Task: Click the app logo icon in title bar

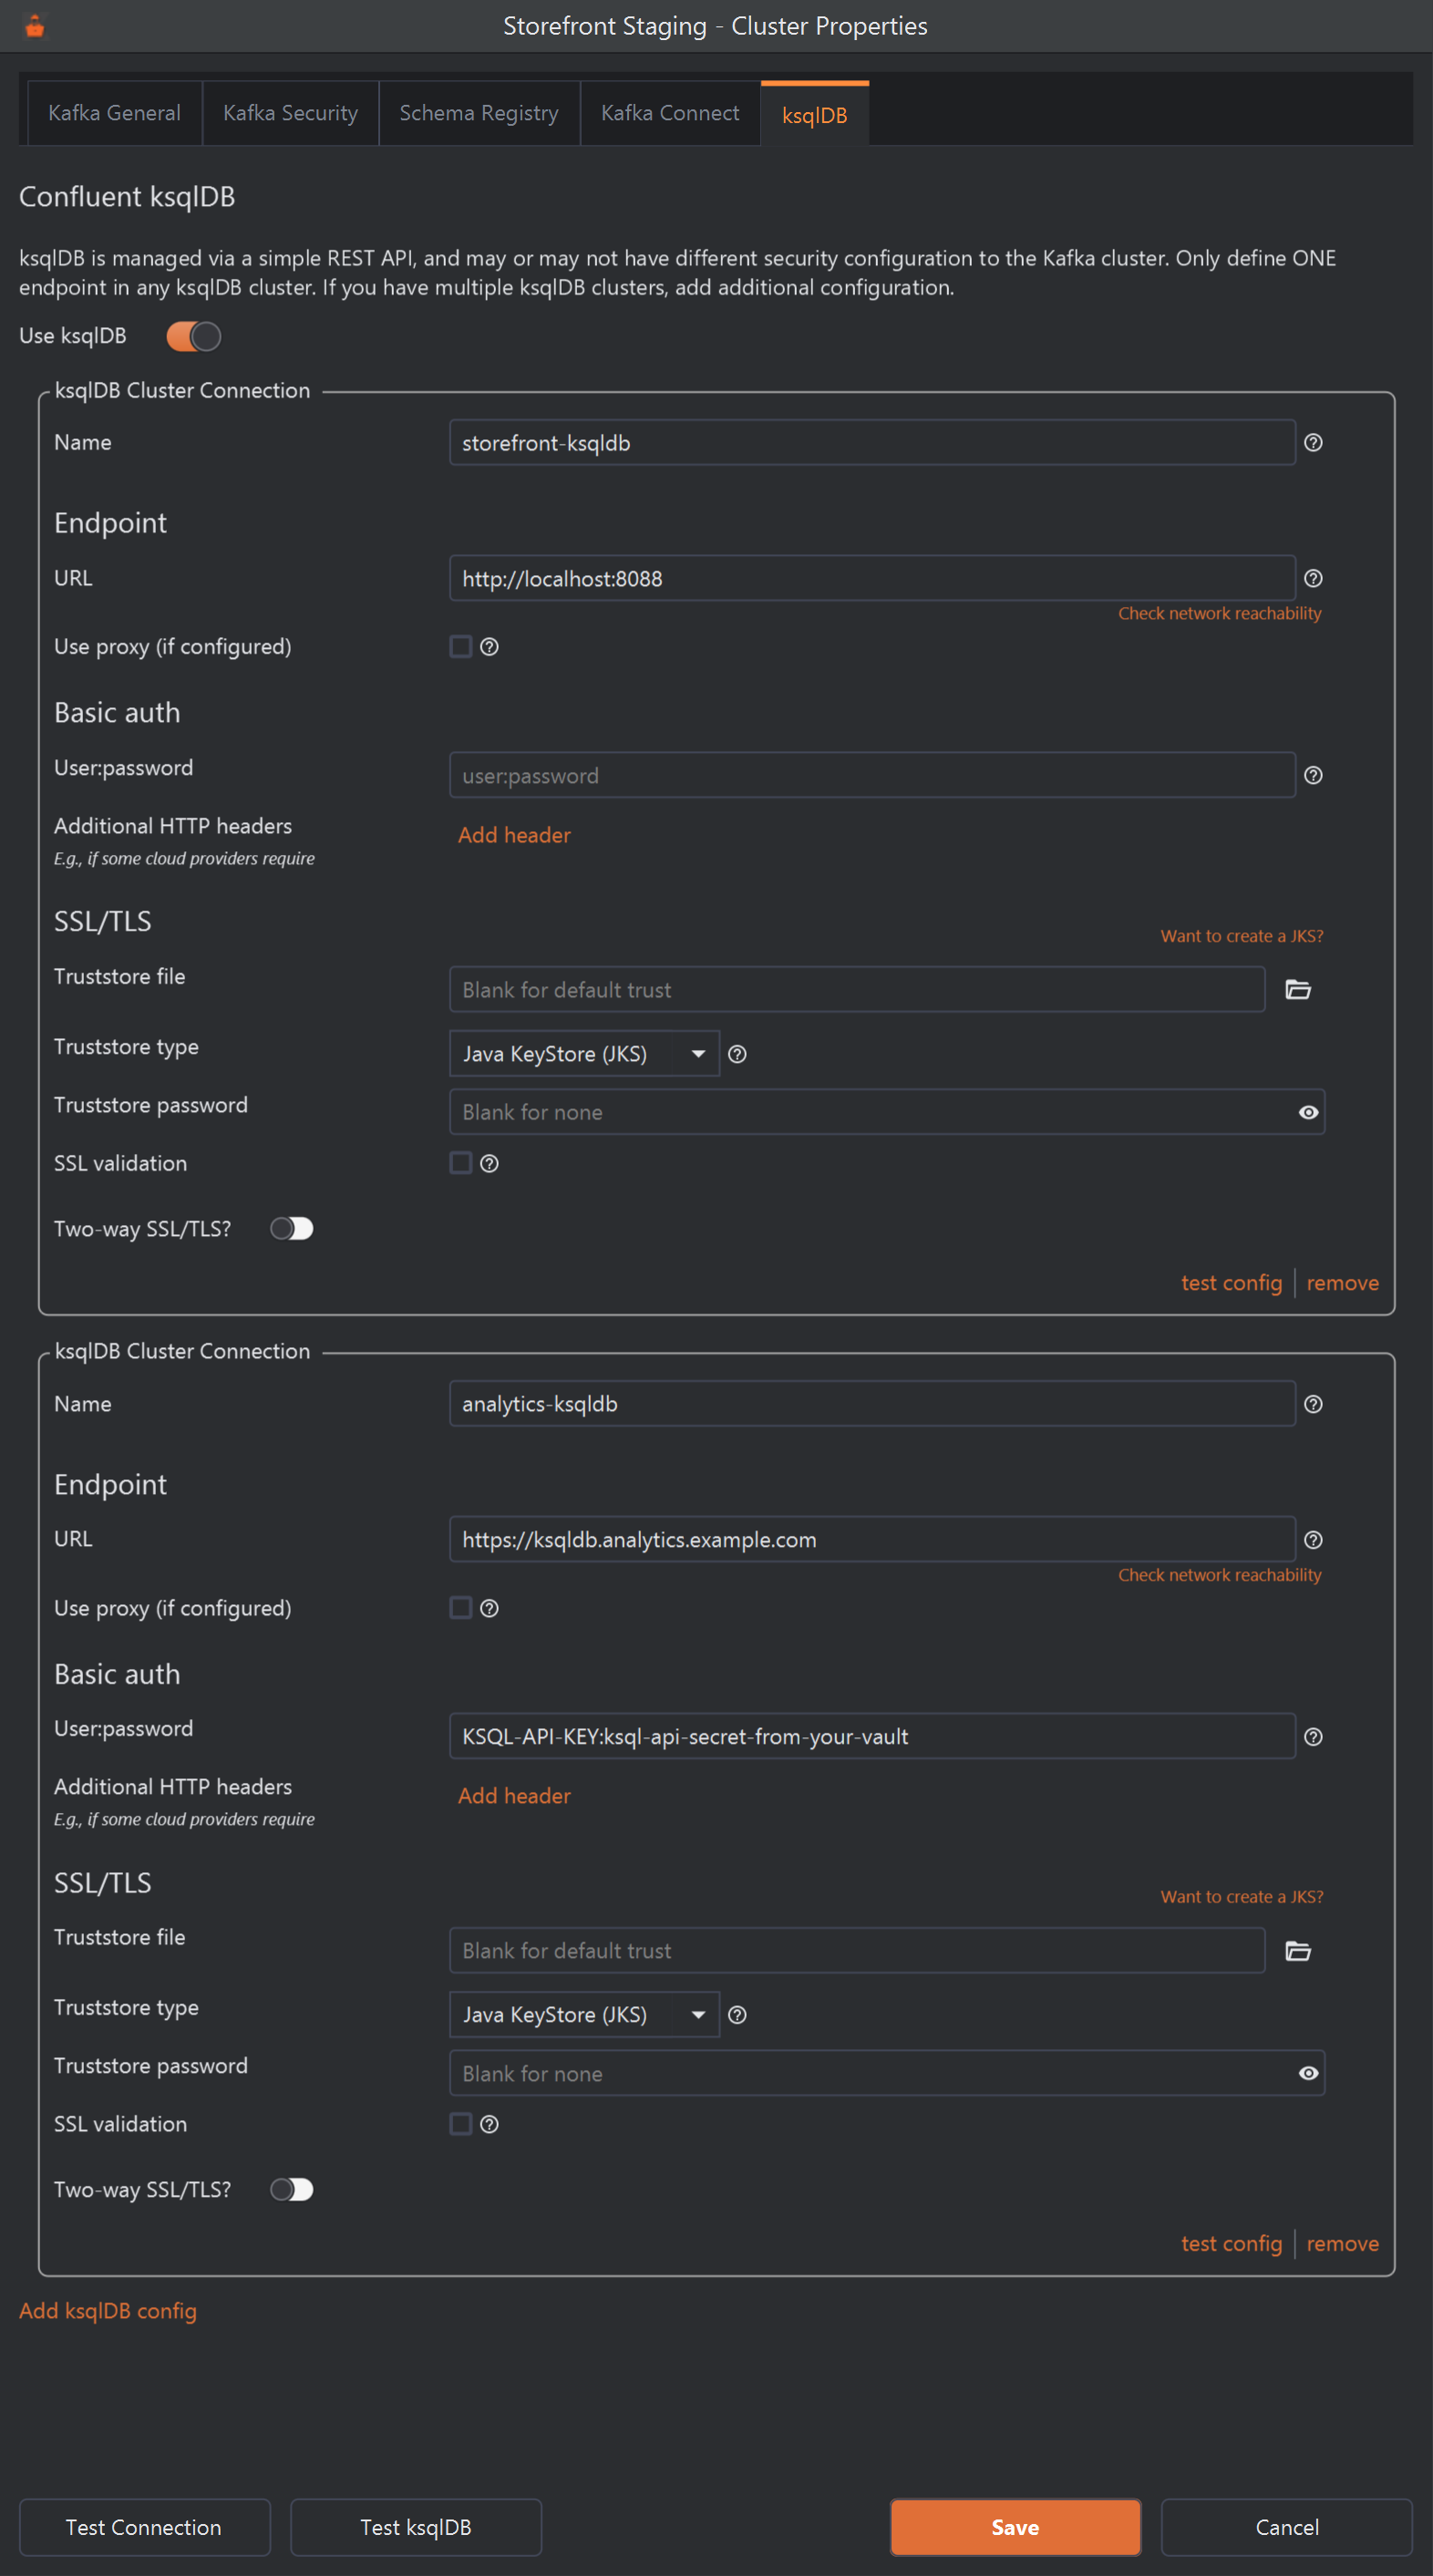Action: [x=35, y=26]
